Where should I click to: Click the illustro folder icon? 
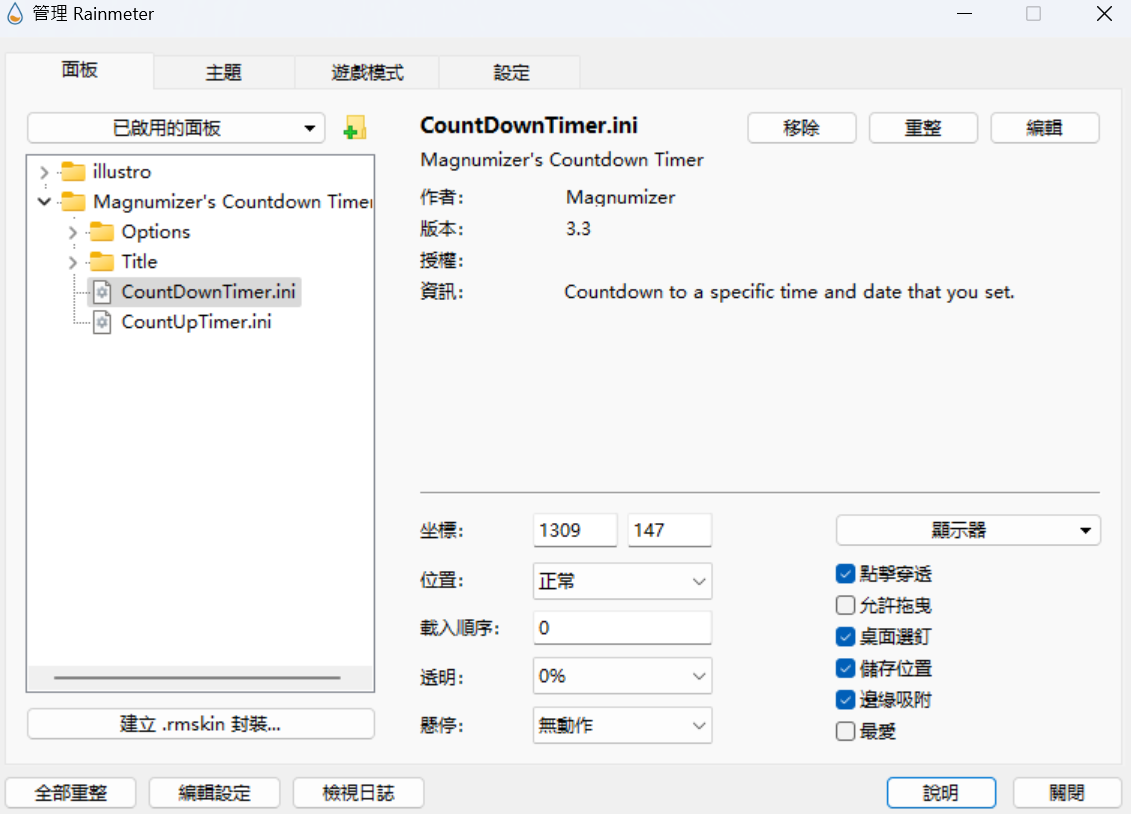tap(74, 172)
